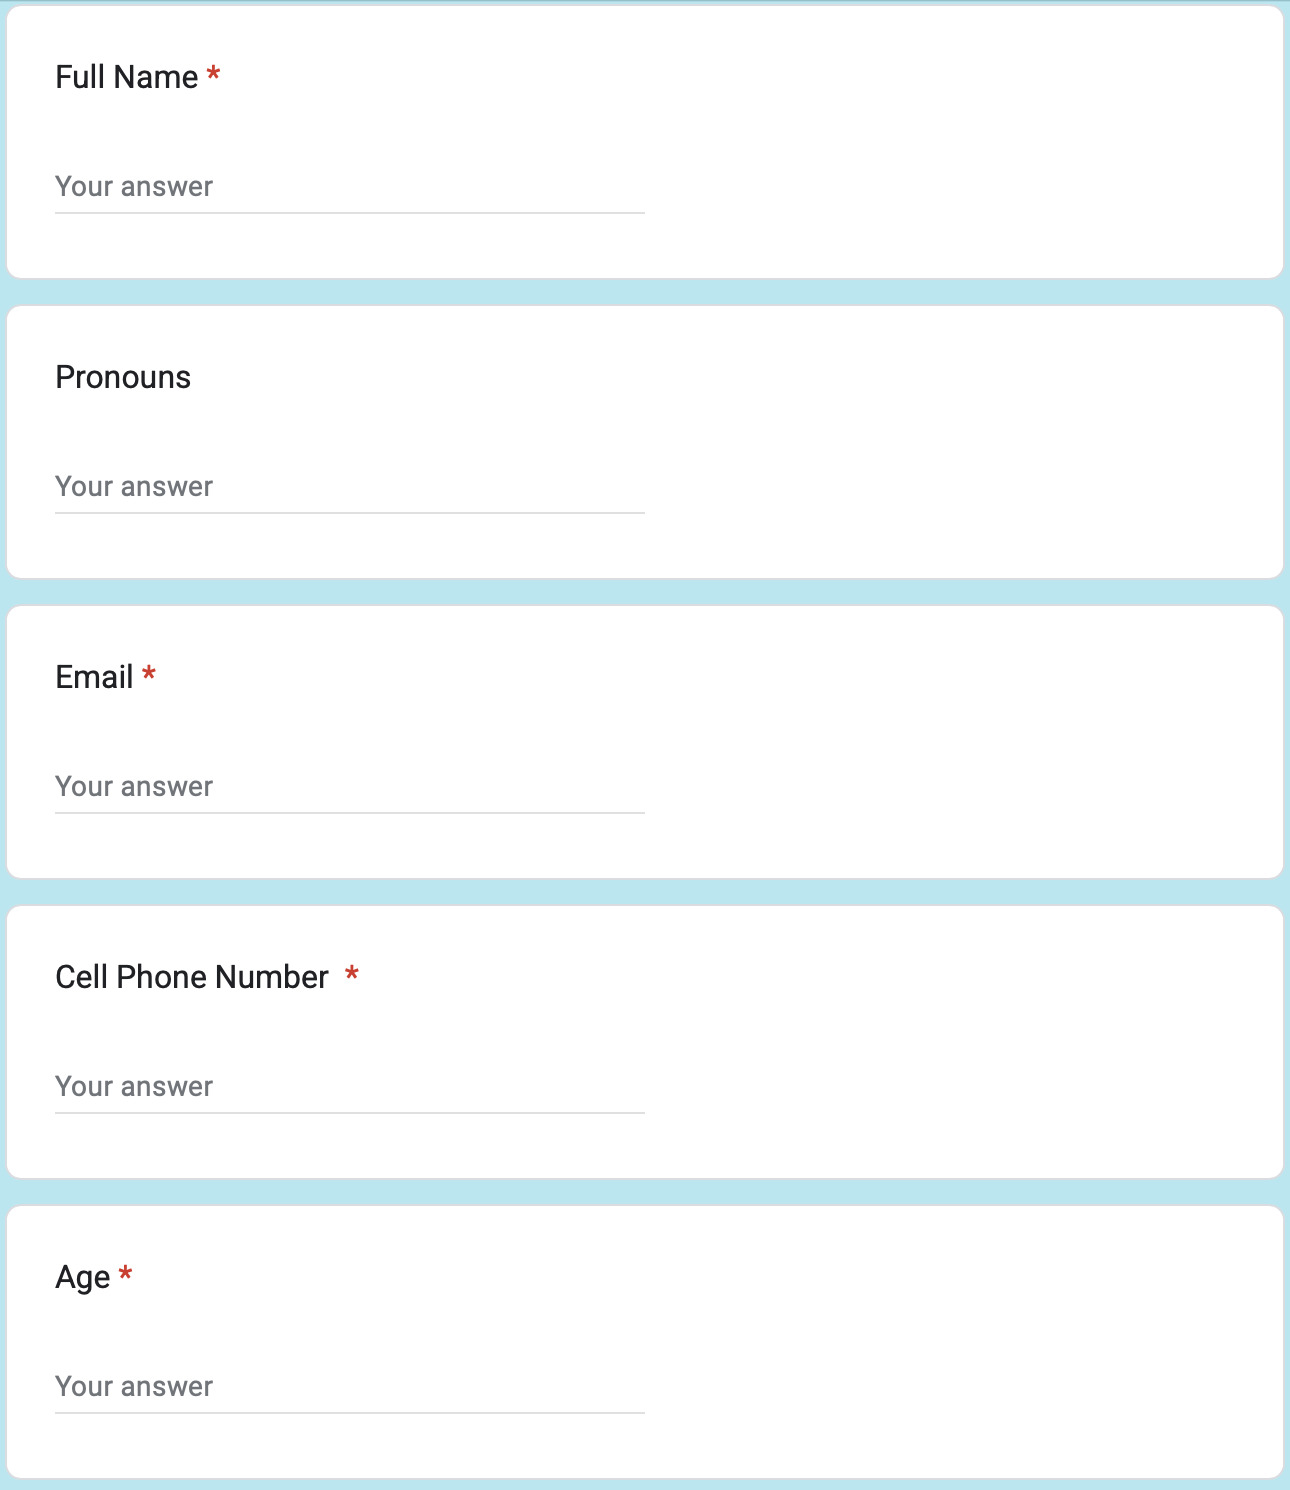This screenshot has height=1490, width=1290.
Task: Focus the Age answer input
Action: (349, 1387)
